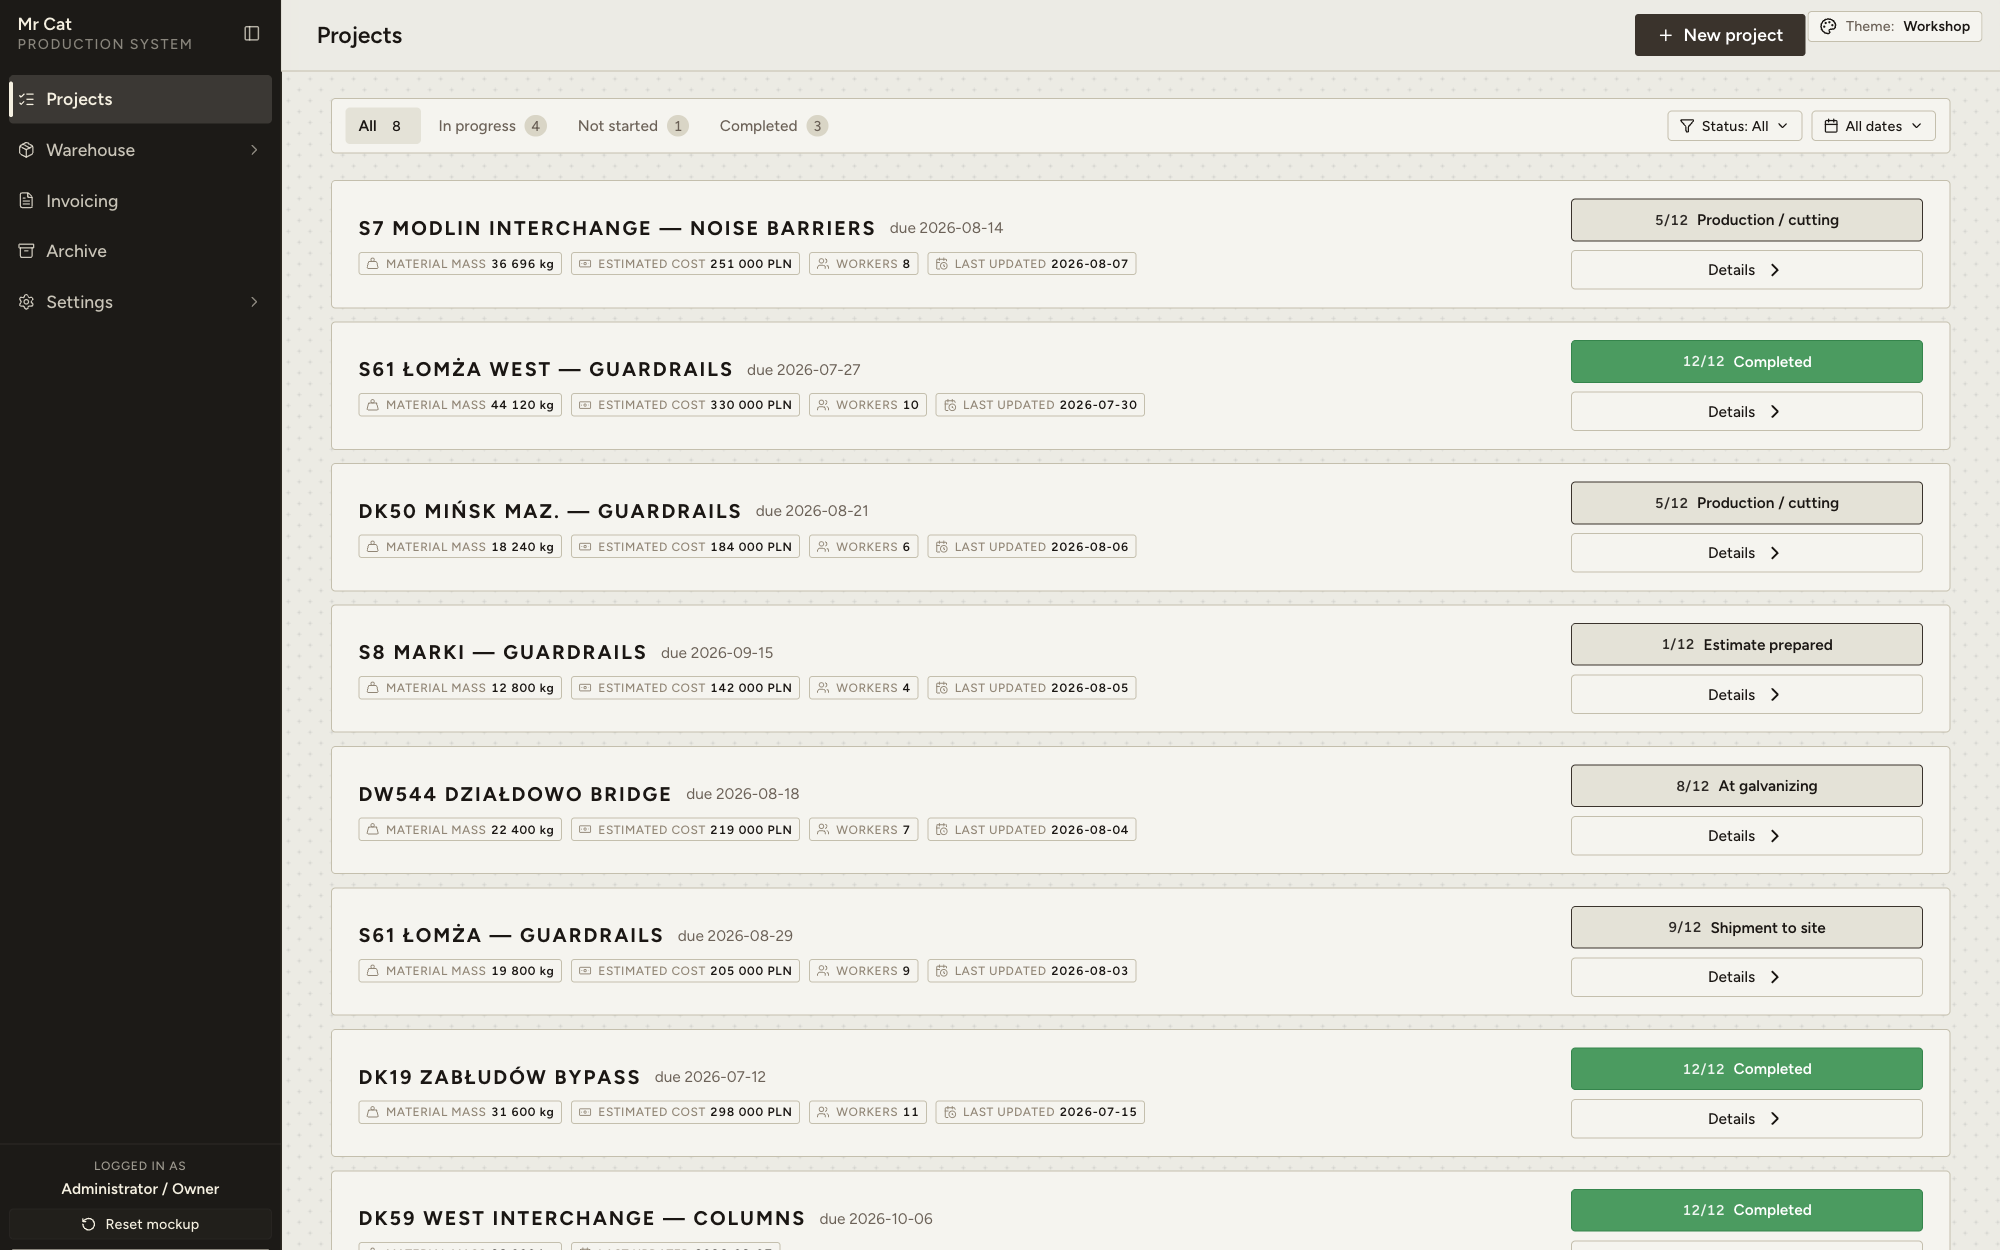
Task: Click the calendar icon by All dates
Action: (x=1831, y=126)
